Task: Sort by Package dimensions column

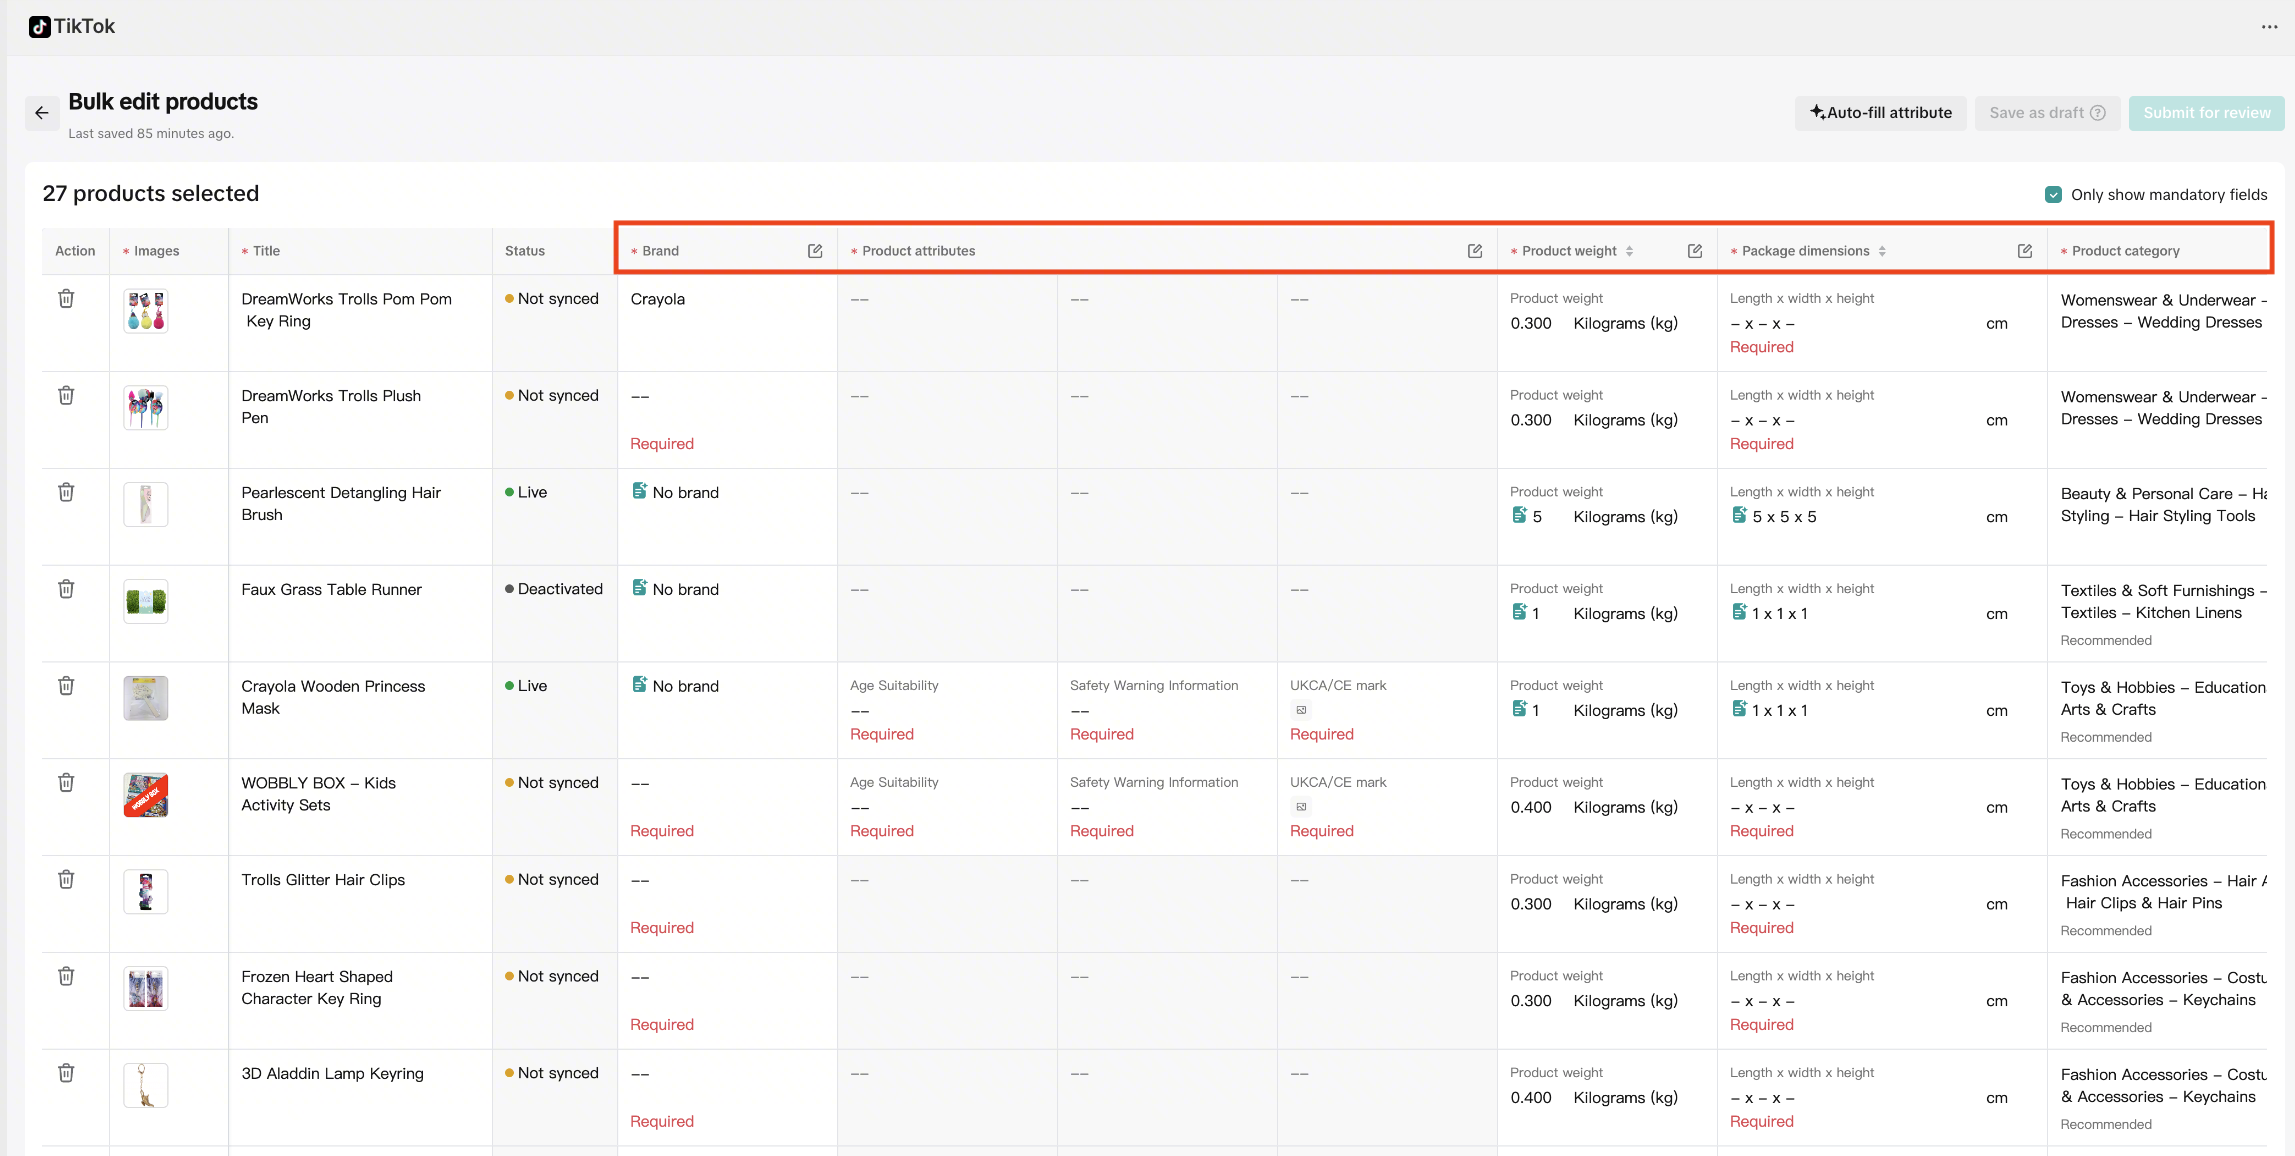Action: [x=1882, y=251]
